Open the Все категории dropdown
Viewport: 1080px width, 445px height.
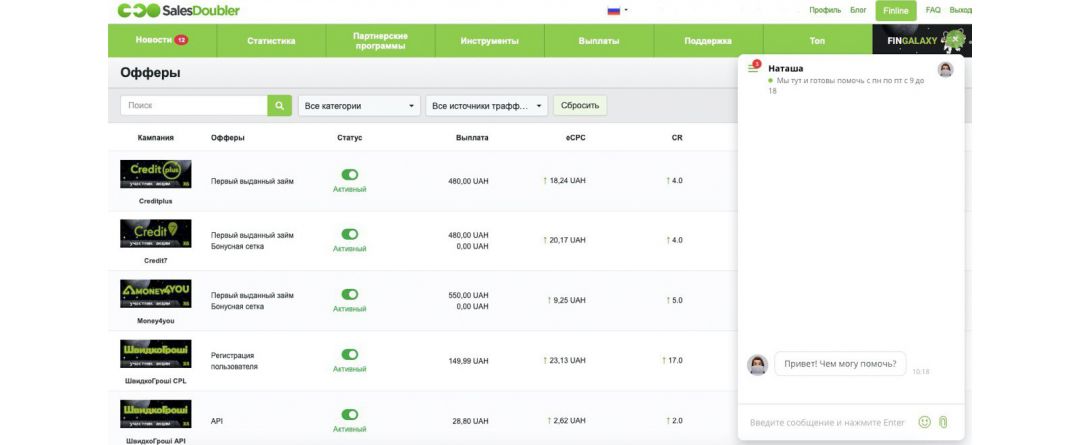(359, 106)
